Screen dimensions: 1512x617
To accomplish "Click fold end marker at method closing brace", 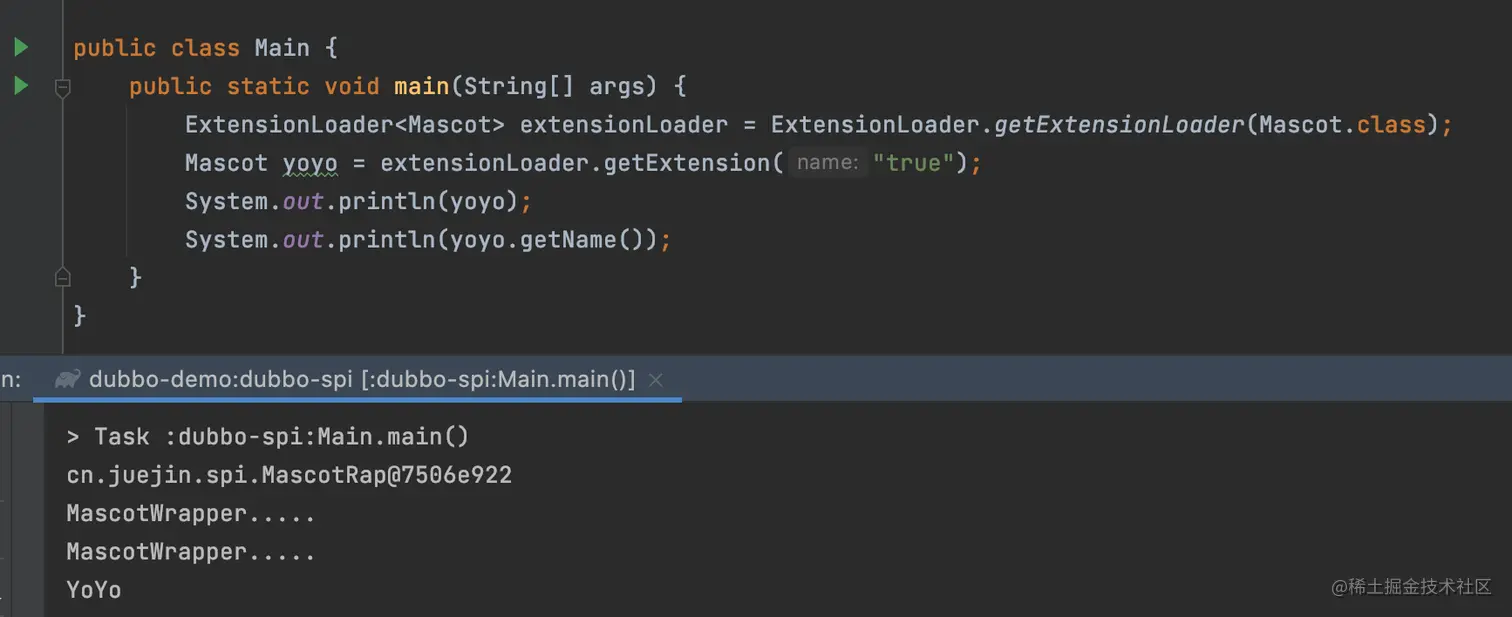I will 62,277.
